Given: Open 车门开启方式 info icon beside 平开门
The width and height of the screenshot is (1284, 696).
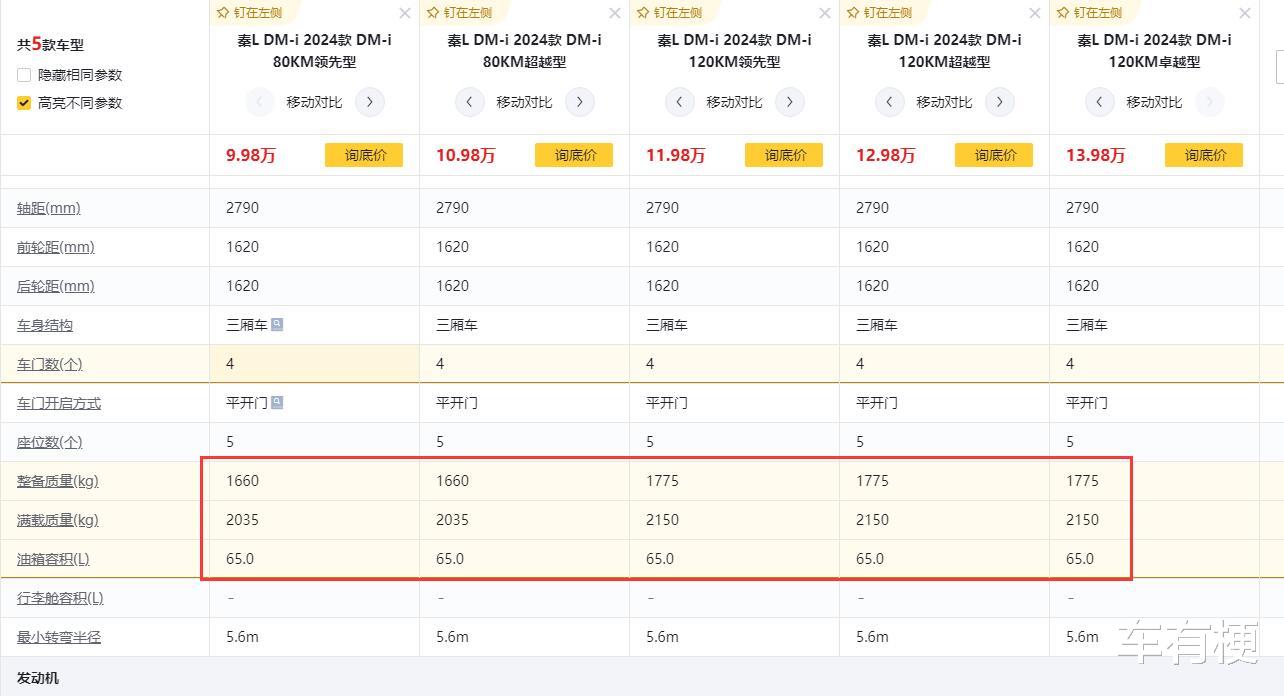Looking at the screenshot, I should point(277,402).
